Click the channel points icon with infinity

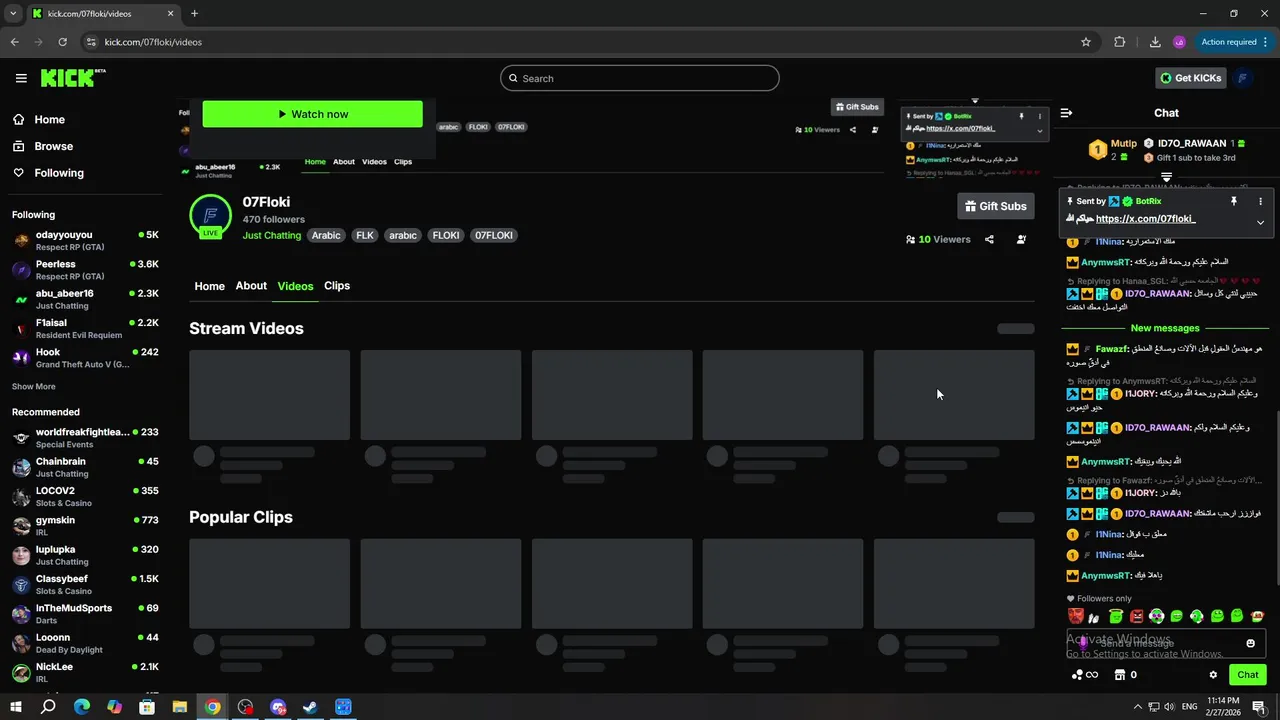[x=1084, y=675]
